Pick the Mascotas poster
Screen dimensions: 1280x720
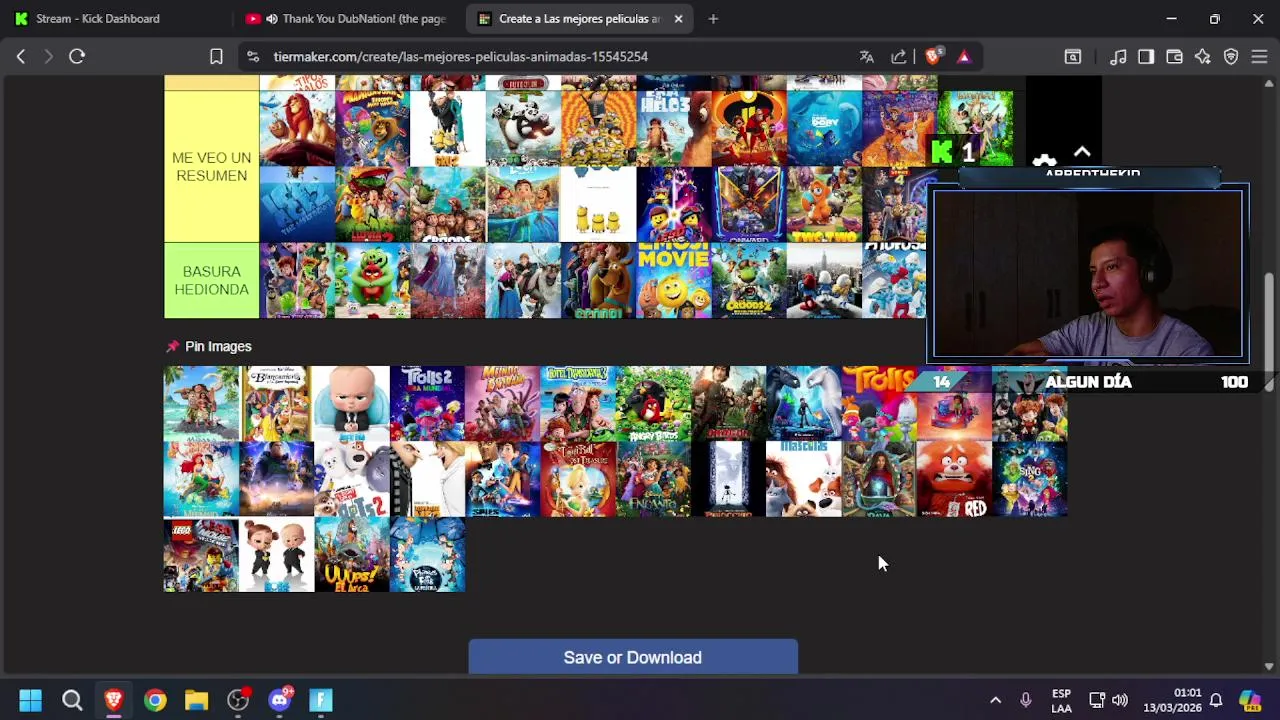point(804,479)
